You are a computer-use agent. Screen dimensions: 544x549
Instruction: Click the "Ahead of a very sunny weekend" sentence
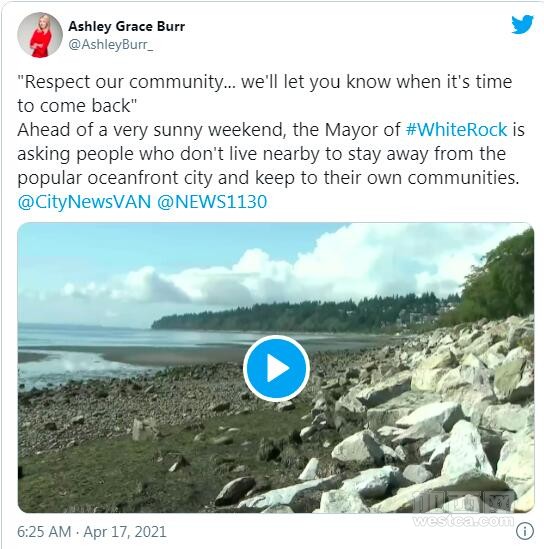coord(151,130)
